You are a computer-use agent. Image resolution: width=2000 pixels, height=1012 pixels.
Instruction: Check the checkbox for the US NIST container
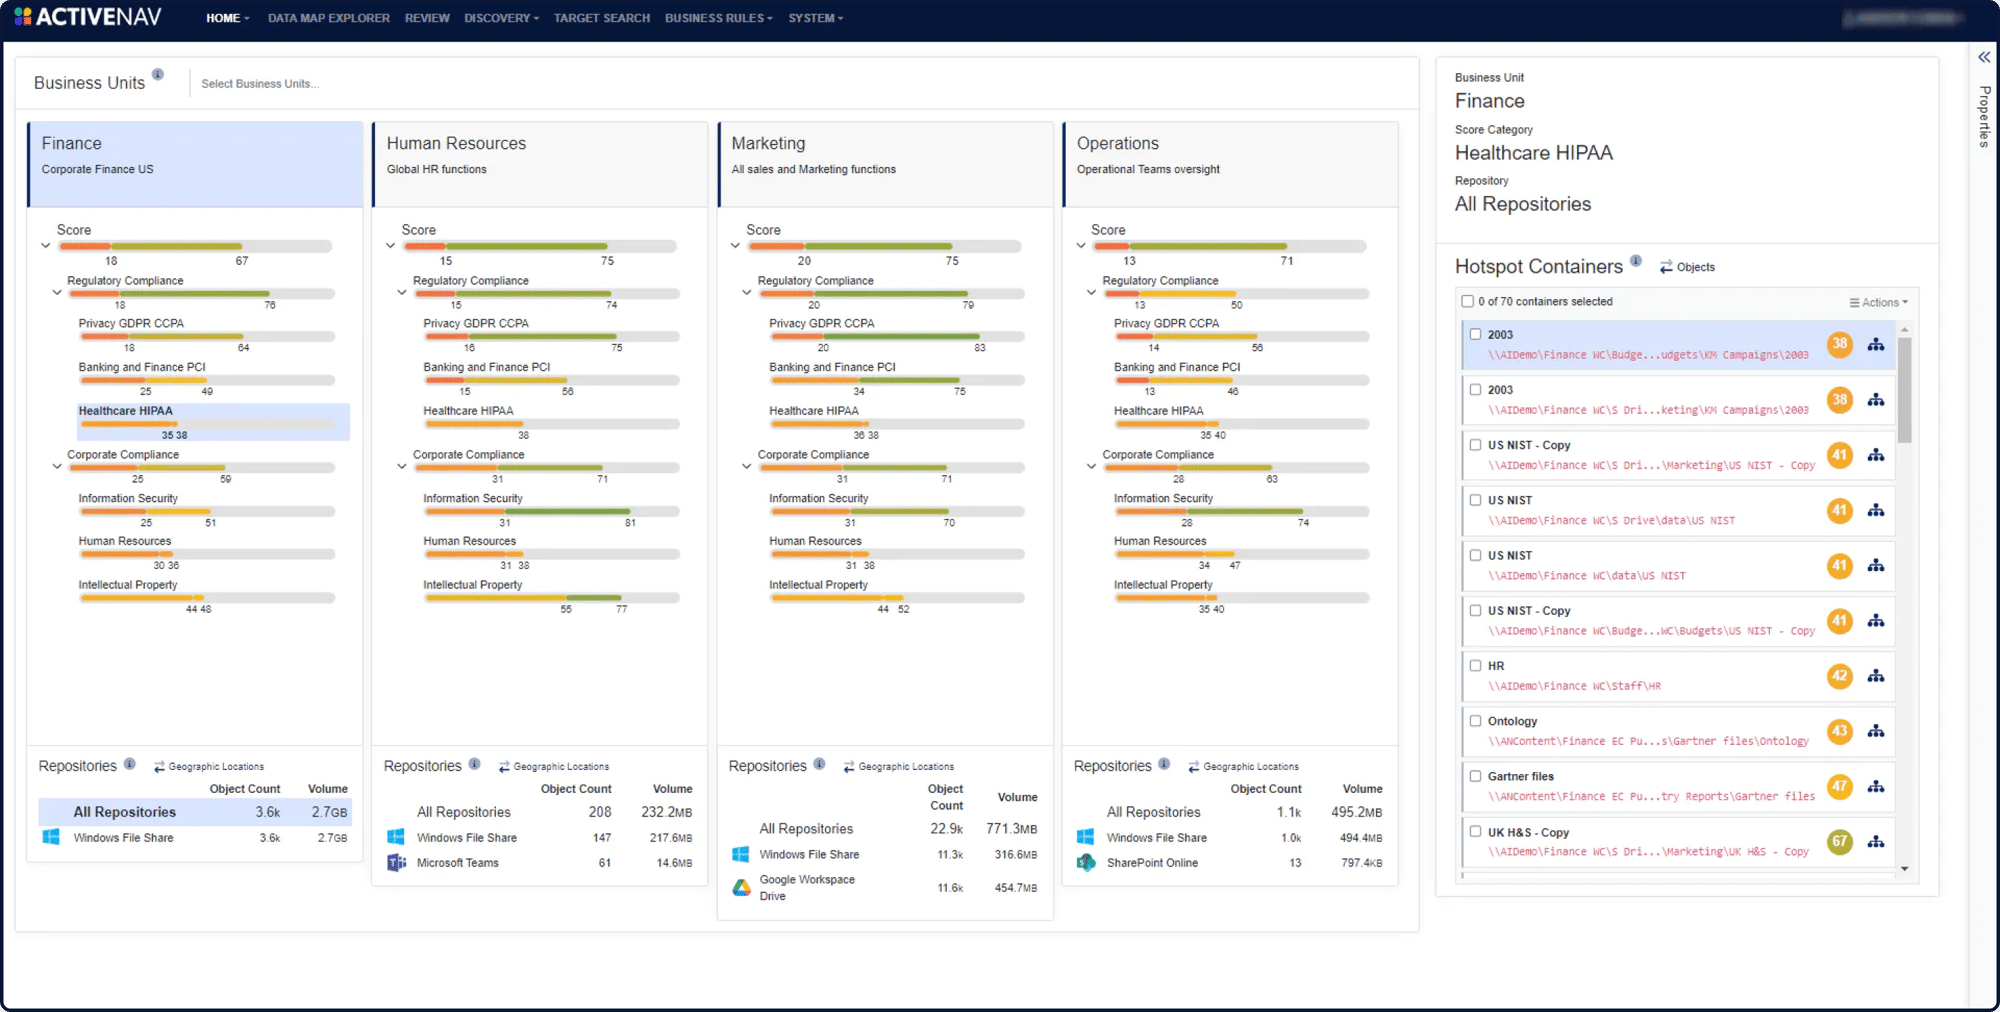[1476, 499]
